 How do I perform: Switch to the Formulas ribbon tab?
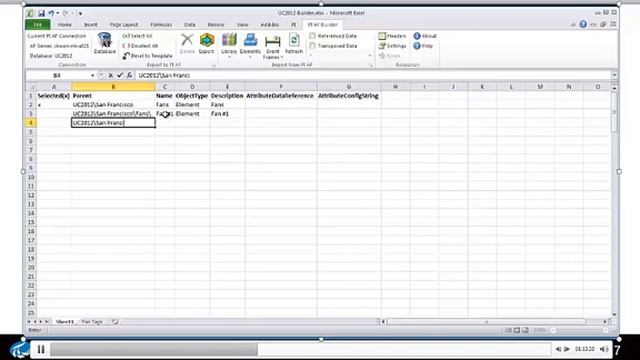tap(161, 24)
